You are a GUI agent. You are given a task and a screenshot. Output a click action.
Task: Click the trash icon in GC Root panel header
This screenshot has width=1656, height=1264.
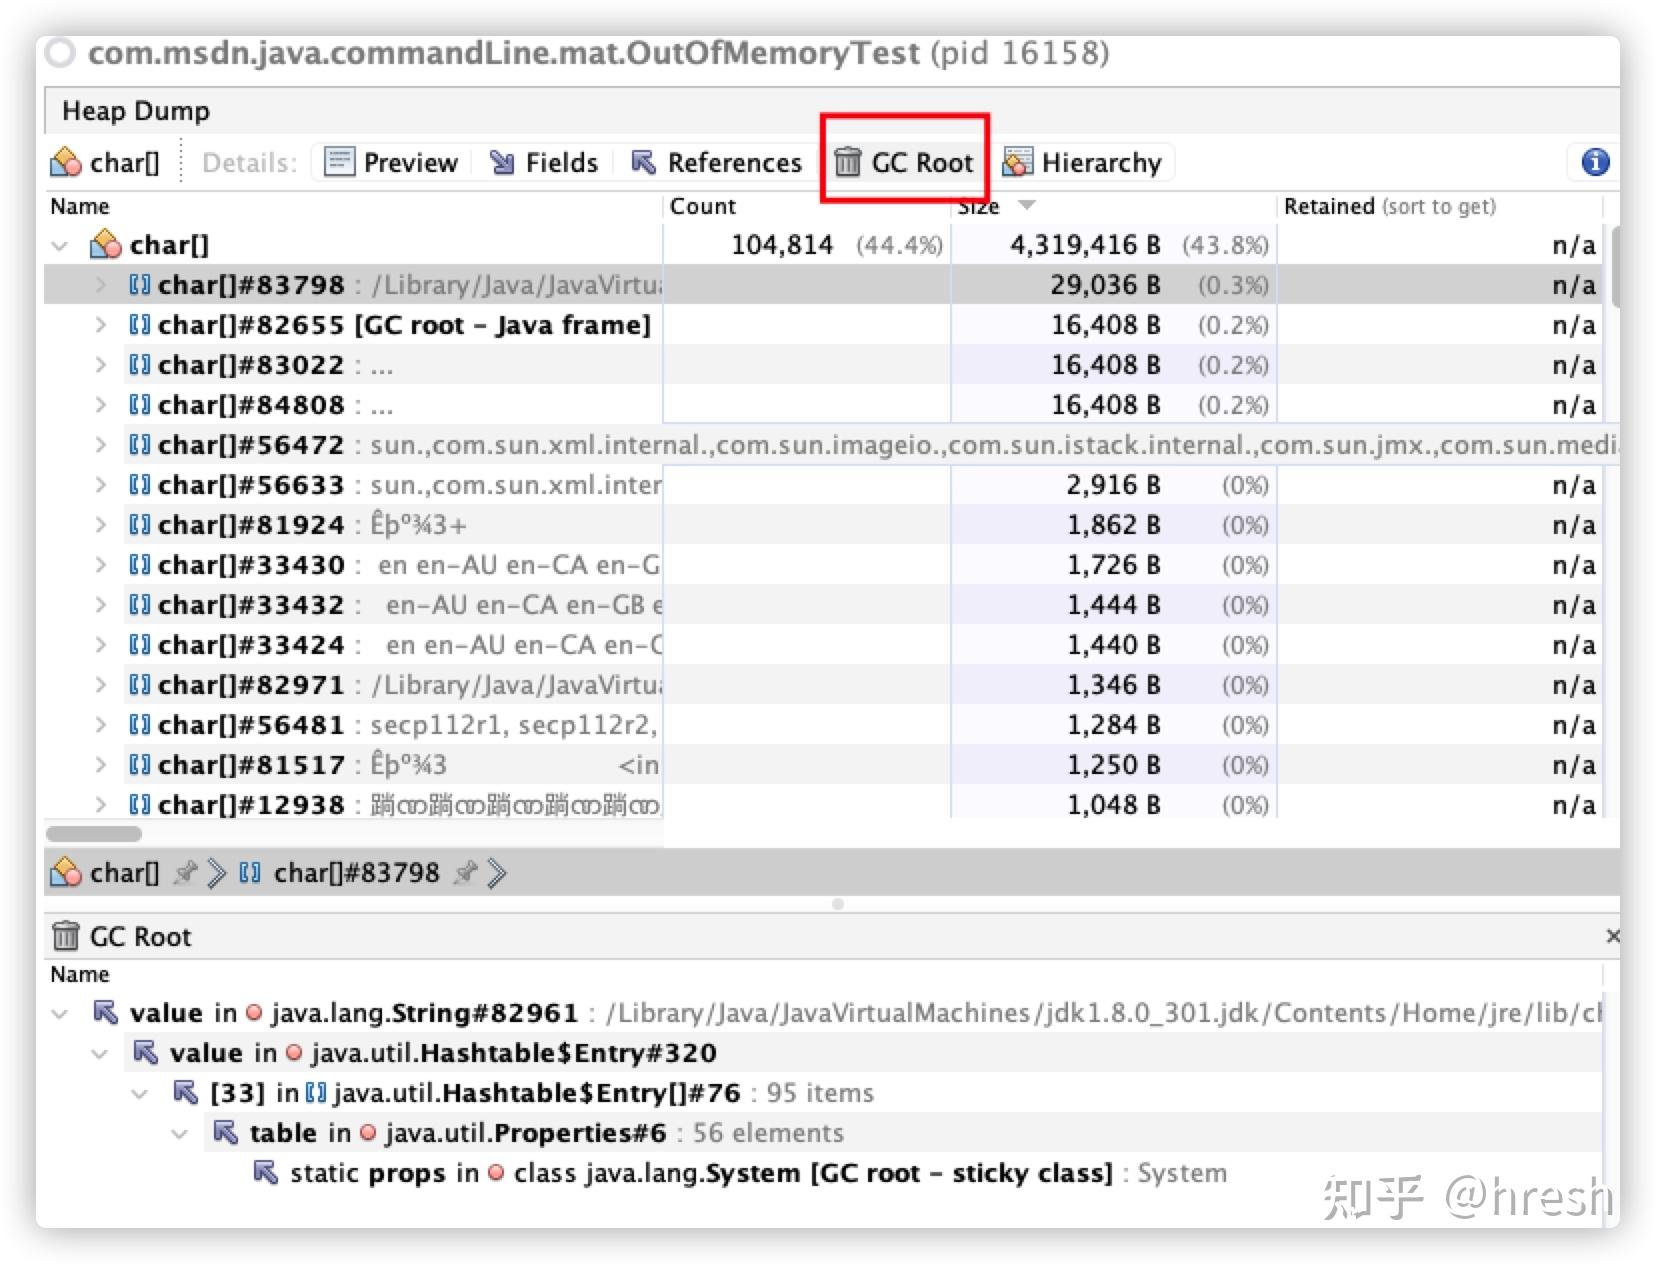(65, 936)
